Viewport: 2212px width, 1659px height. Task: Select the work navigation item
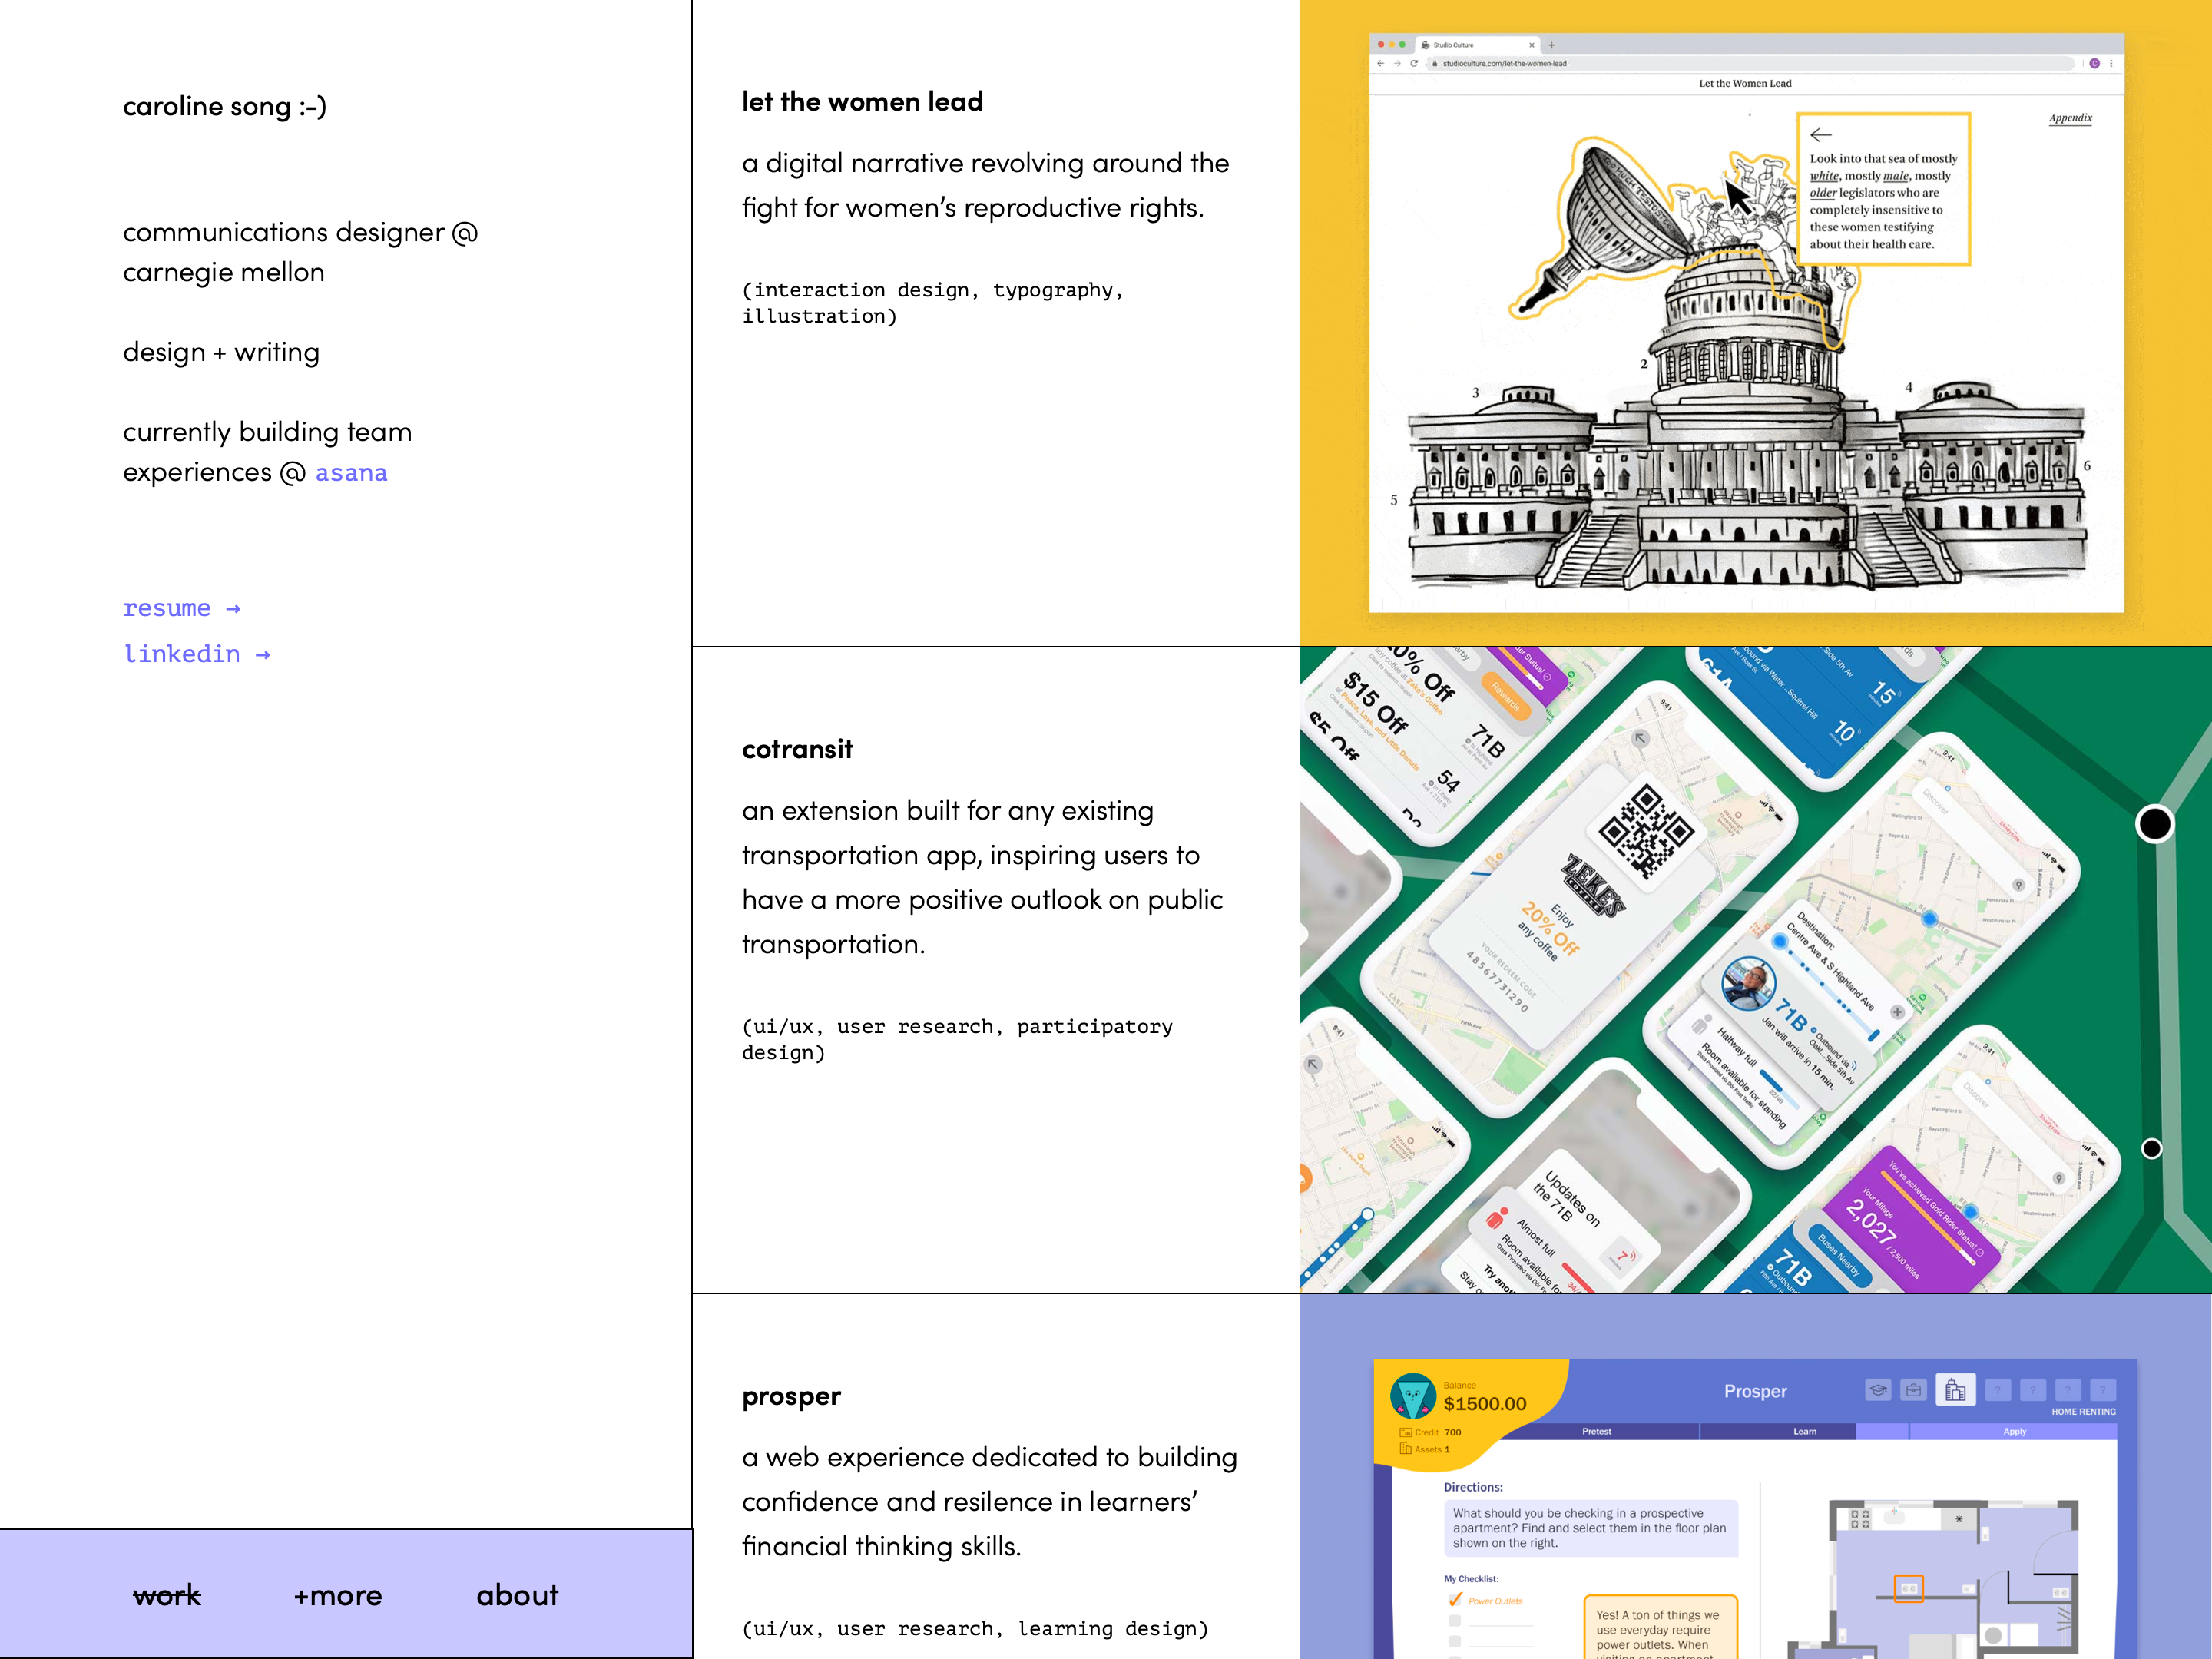pos(167,1595)
